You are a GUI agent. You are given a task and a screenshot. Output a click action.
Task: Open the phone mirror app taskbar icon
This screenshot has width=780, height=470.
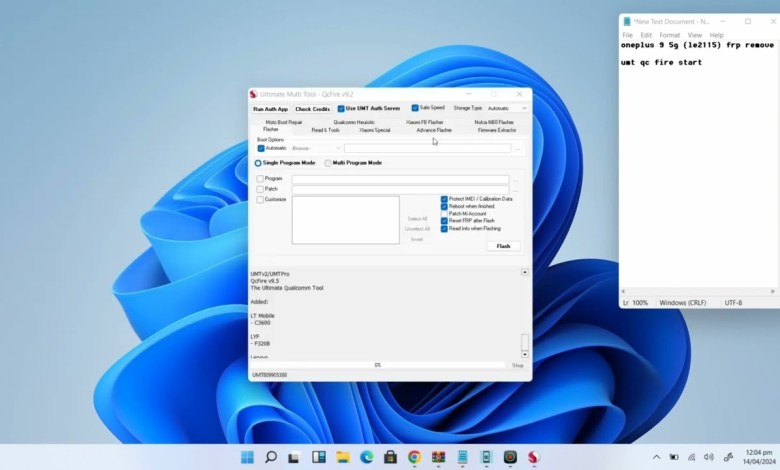coord(486,457)
